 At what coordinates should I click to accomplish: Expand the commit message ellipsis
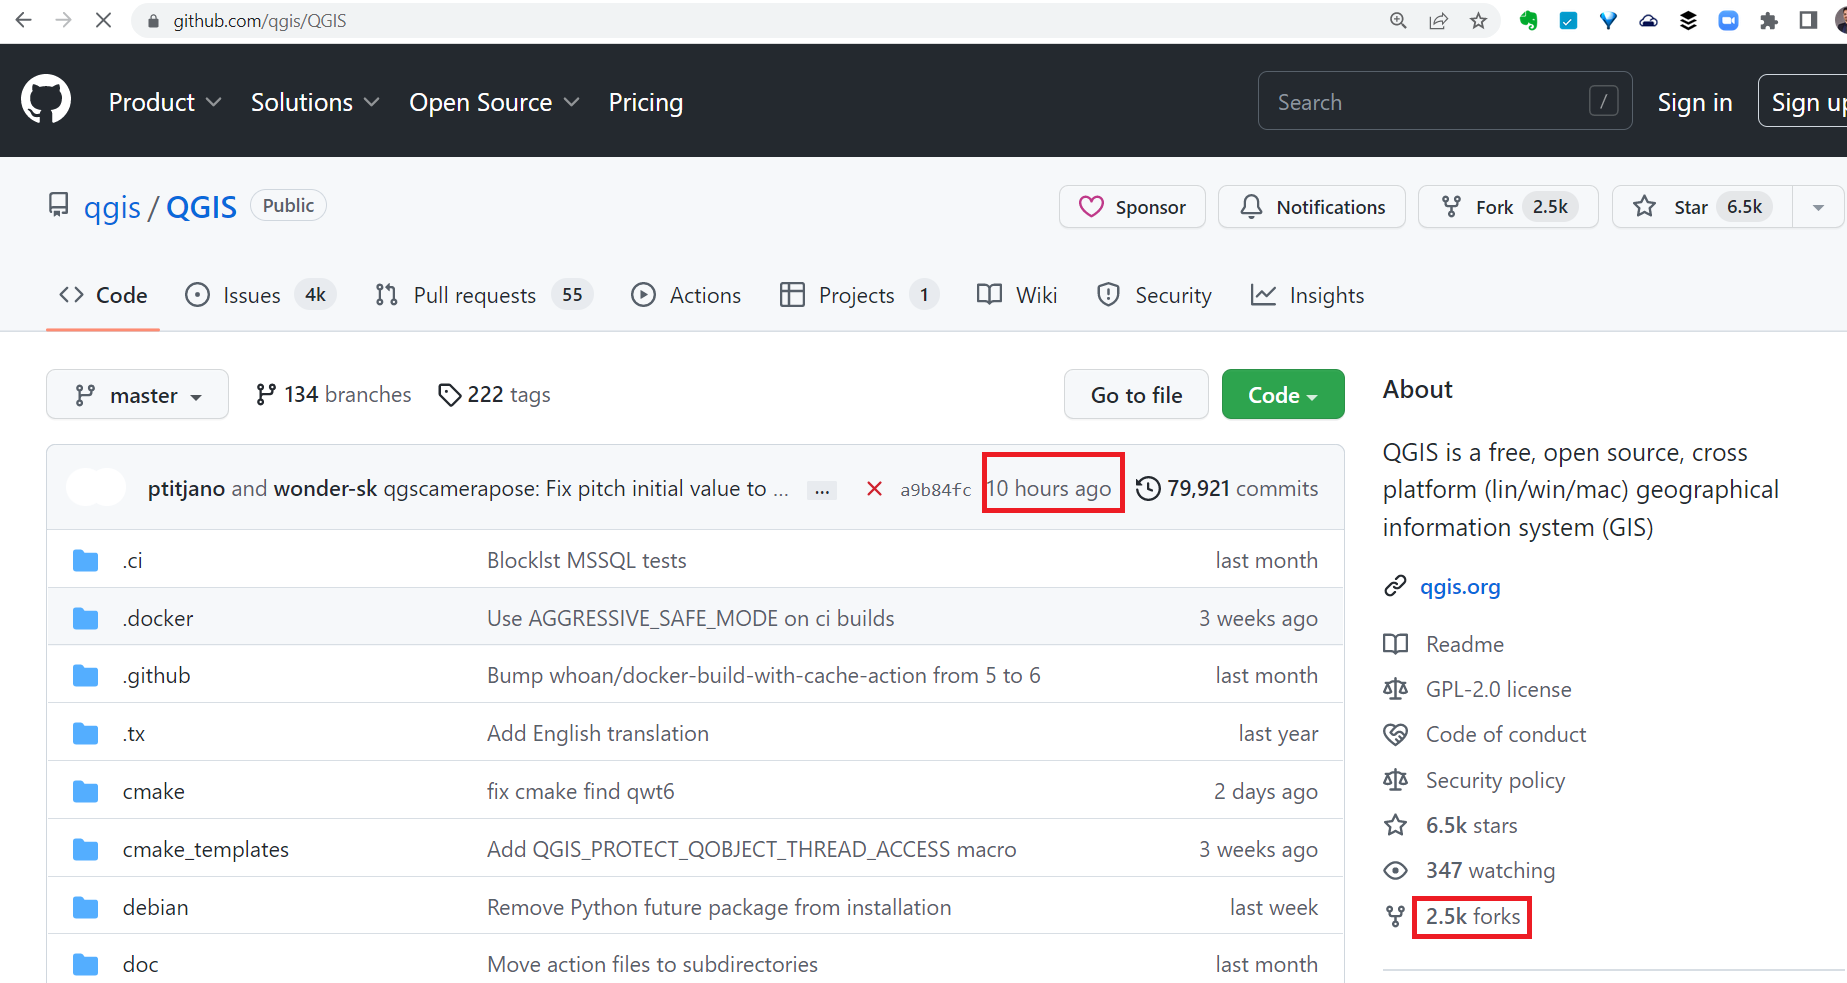pyautogui.click(x=822, y=490)
